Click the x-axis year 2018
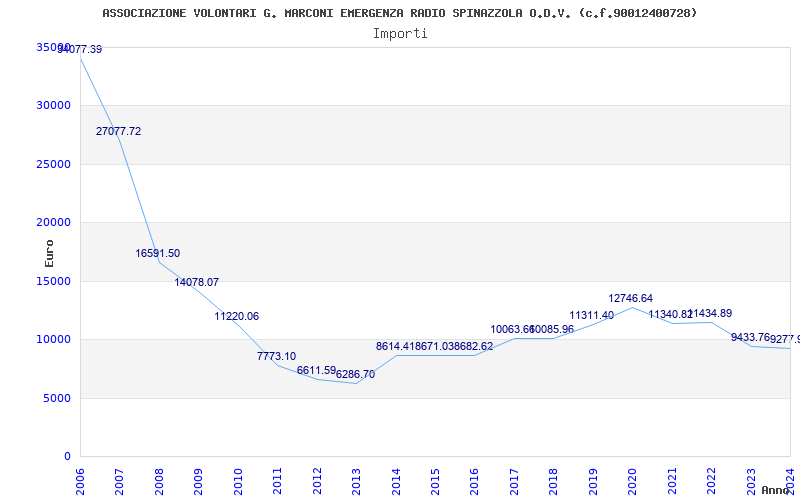The width and height of the screenshot is (800, 500). [x=554, y=481]
